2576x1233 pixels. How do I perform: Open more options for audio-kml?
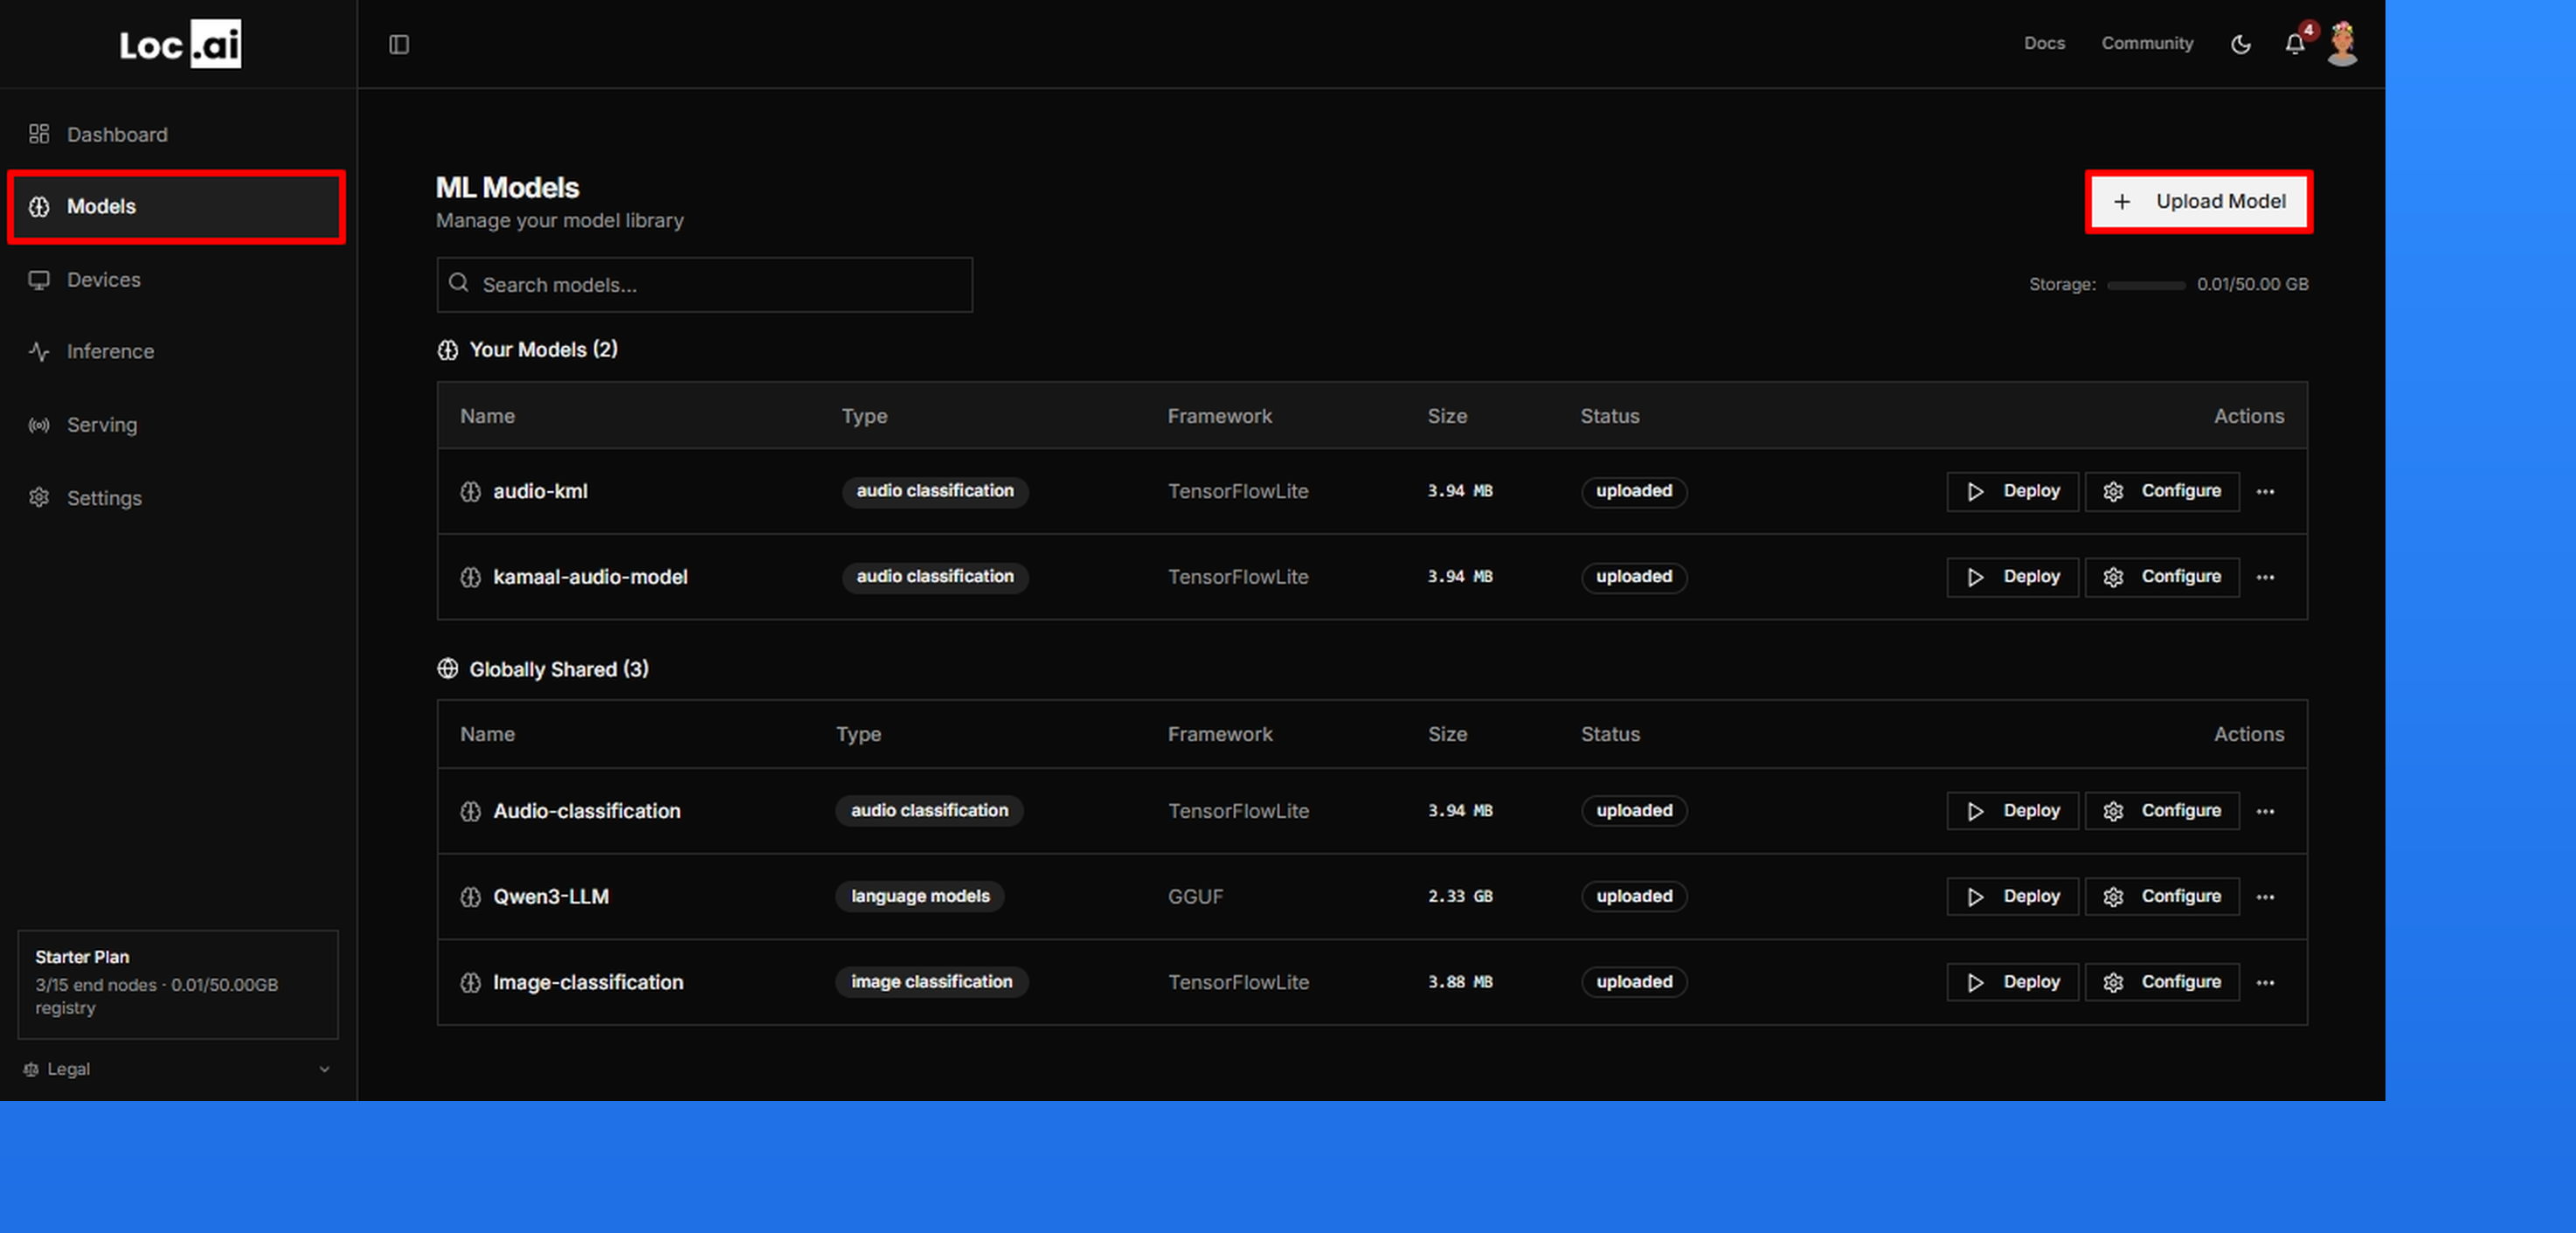[x=2265, y=491]
